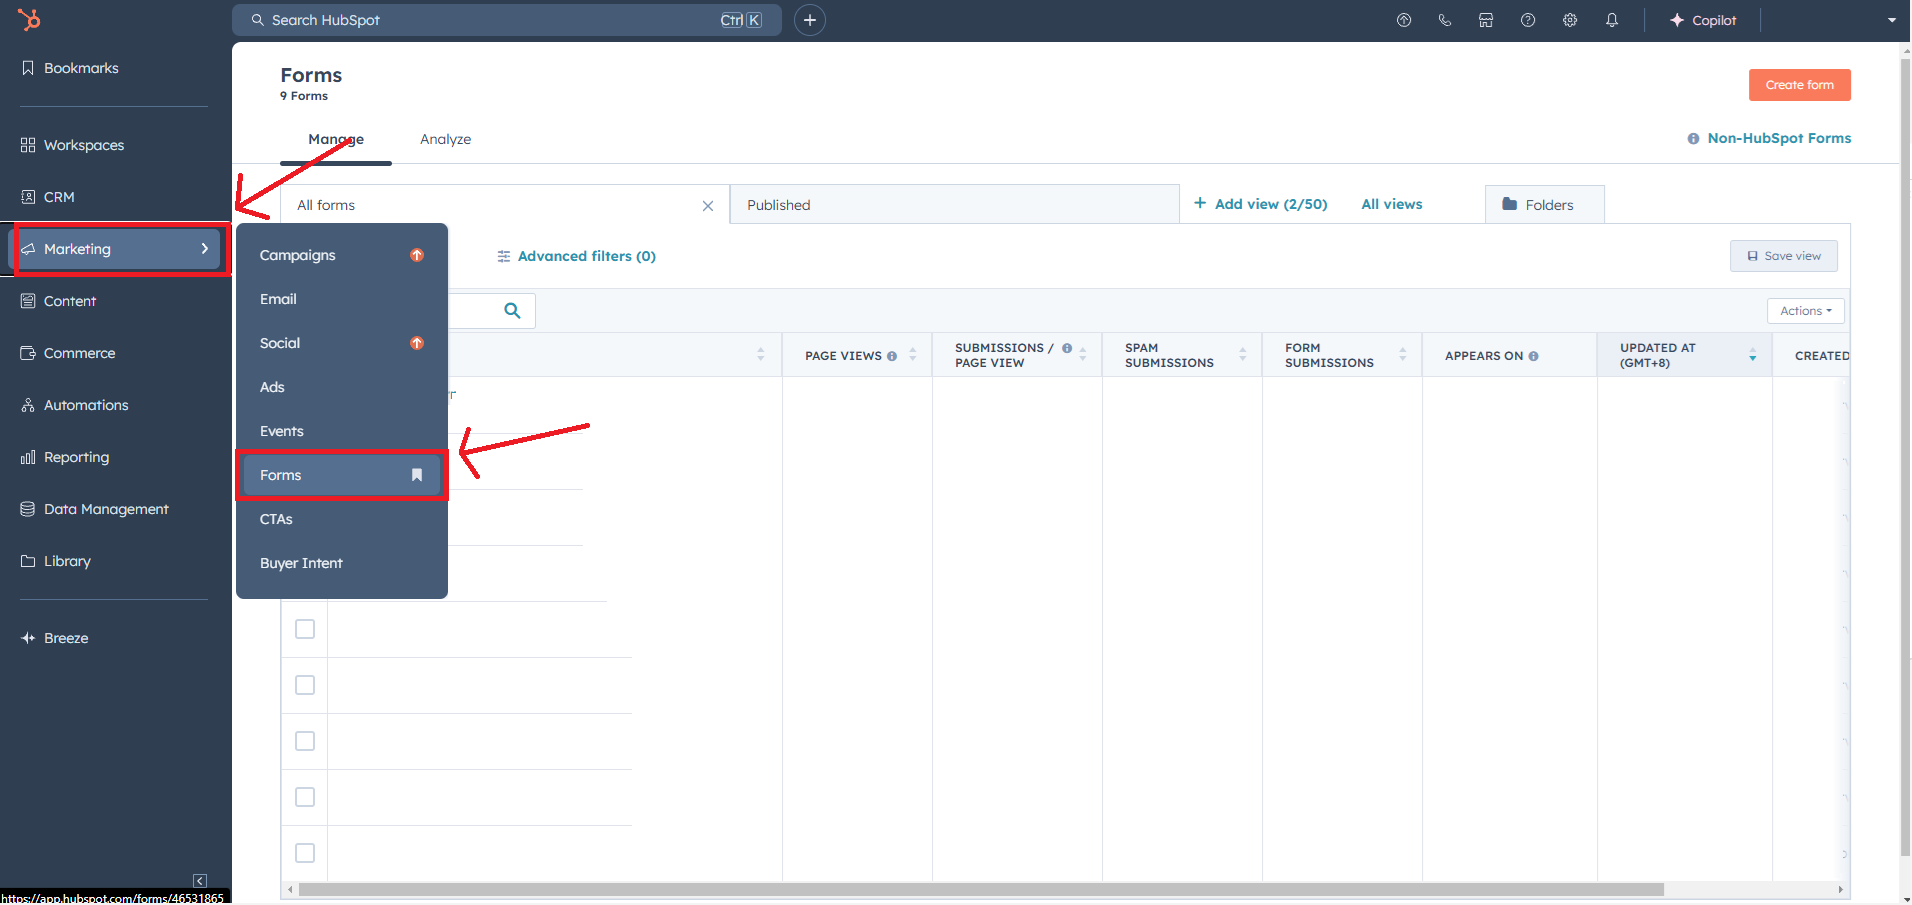The width and height of the screenshot is (1912, 905).
Task: Click Add view (2/50)
Action: click(x=1260, y=204)
